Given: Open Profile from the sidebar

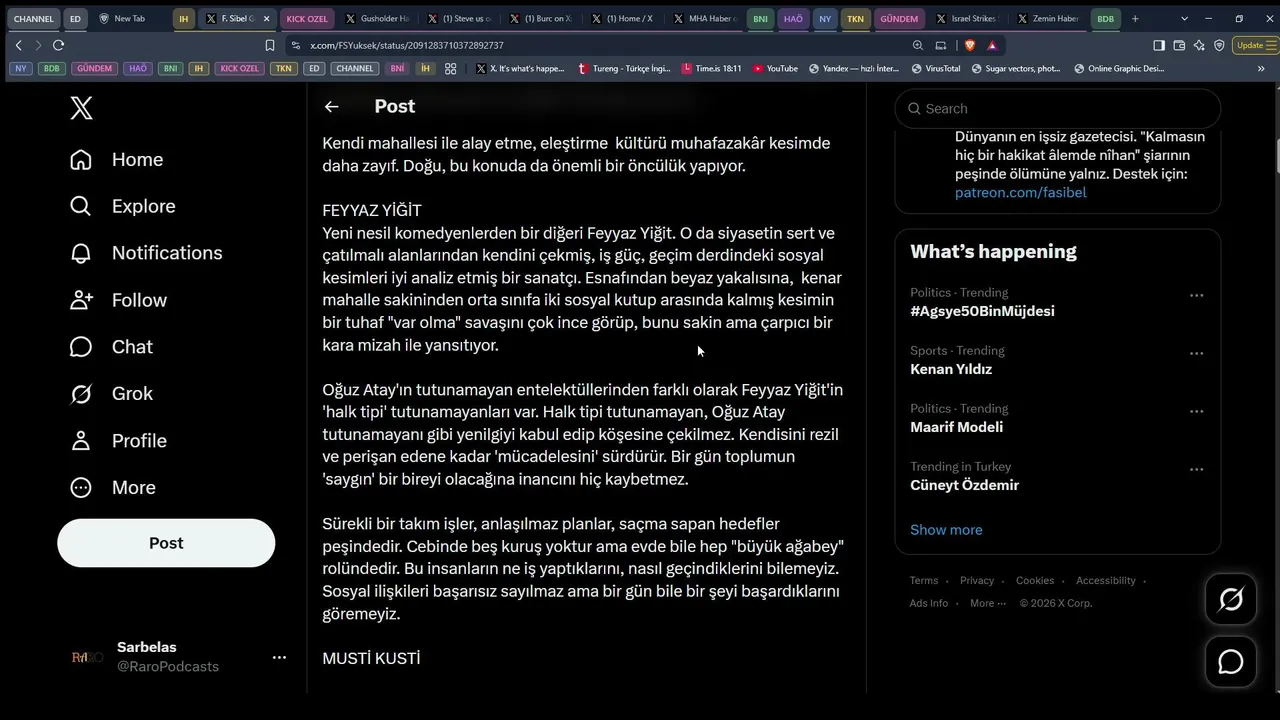Looking at the screenshot, I should [119, 441].
